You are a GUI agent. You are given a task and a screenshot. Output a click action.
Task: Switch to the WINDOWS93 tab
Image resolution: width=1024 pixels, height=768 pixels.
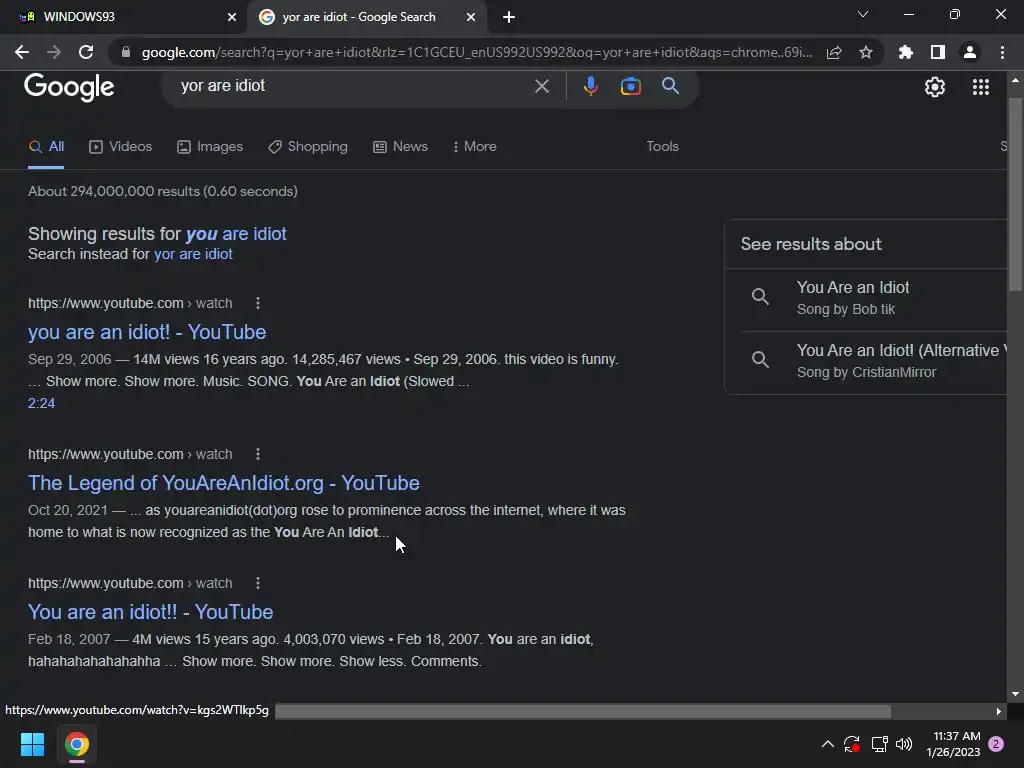124,17
